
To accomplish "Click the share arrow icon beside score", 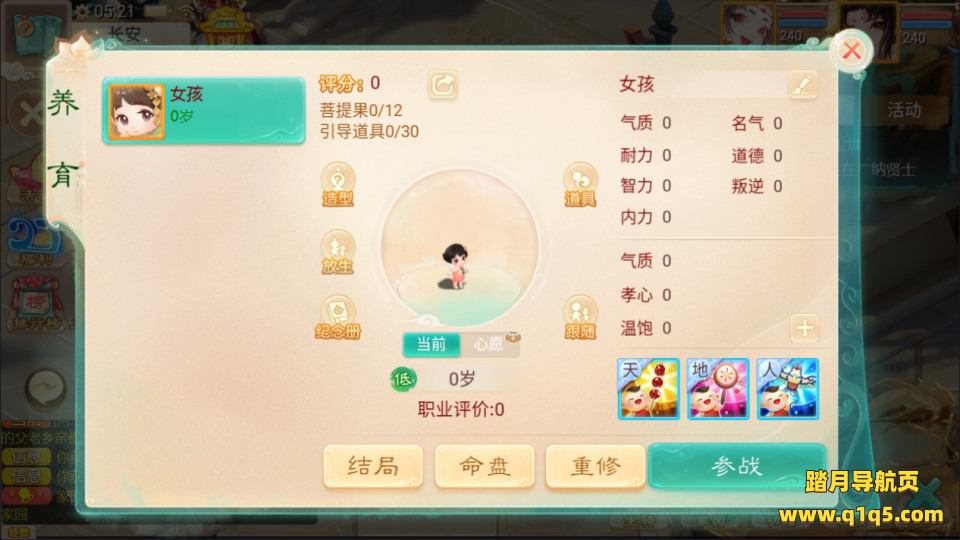I will [x=443, y=85].
